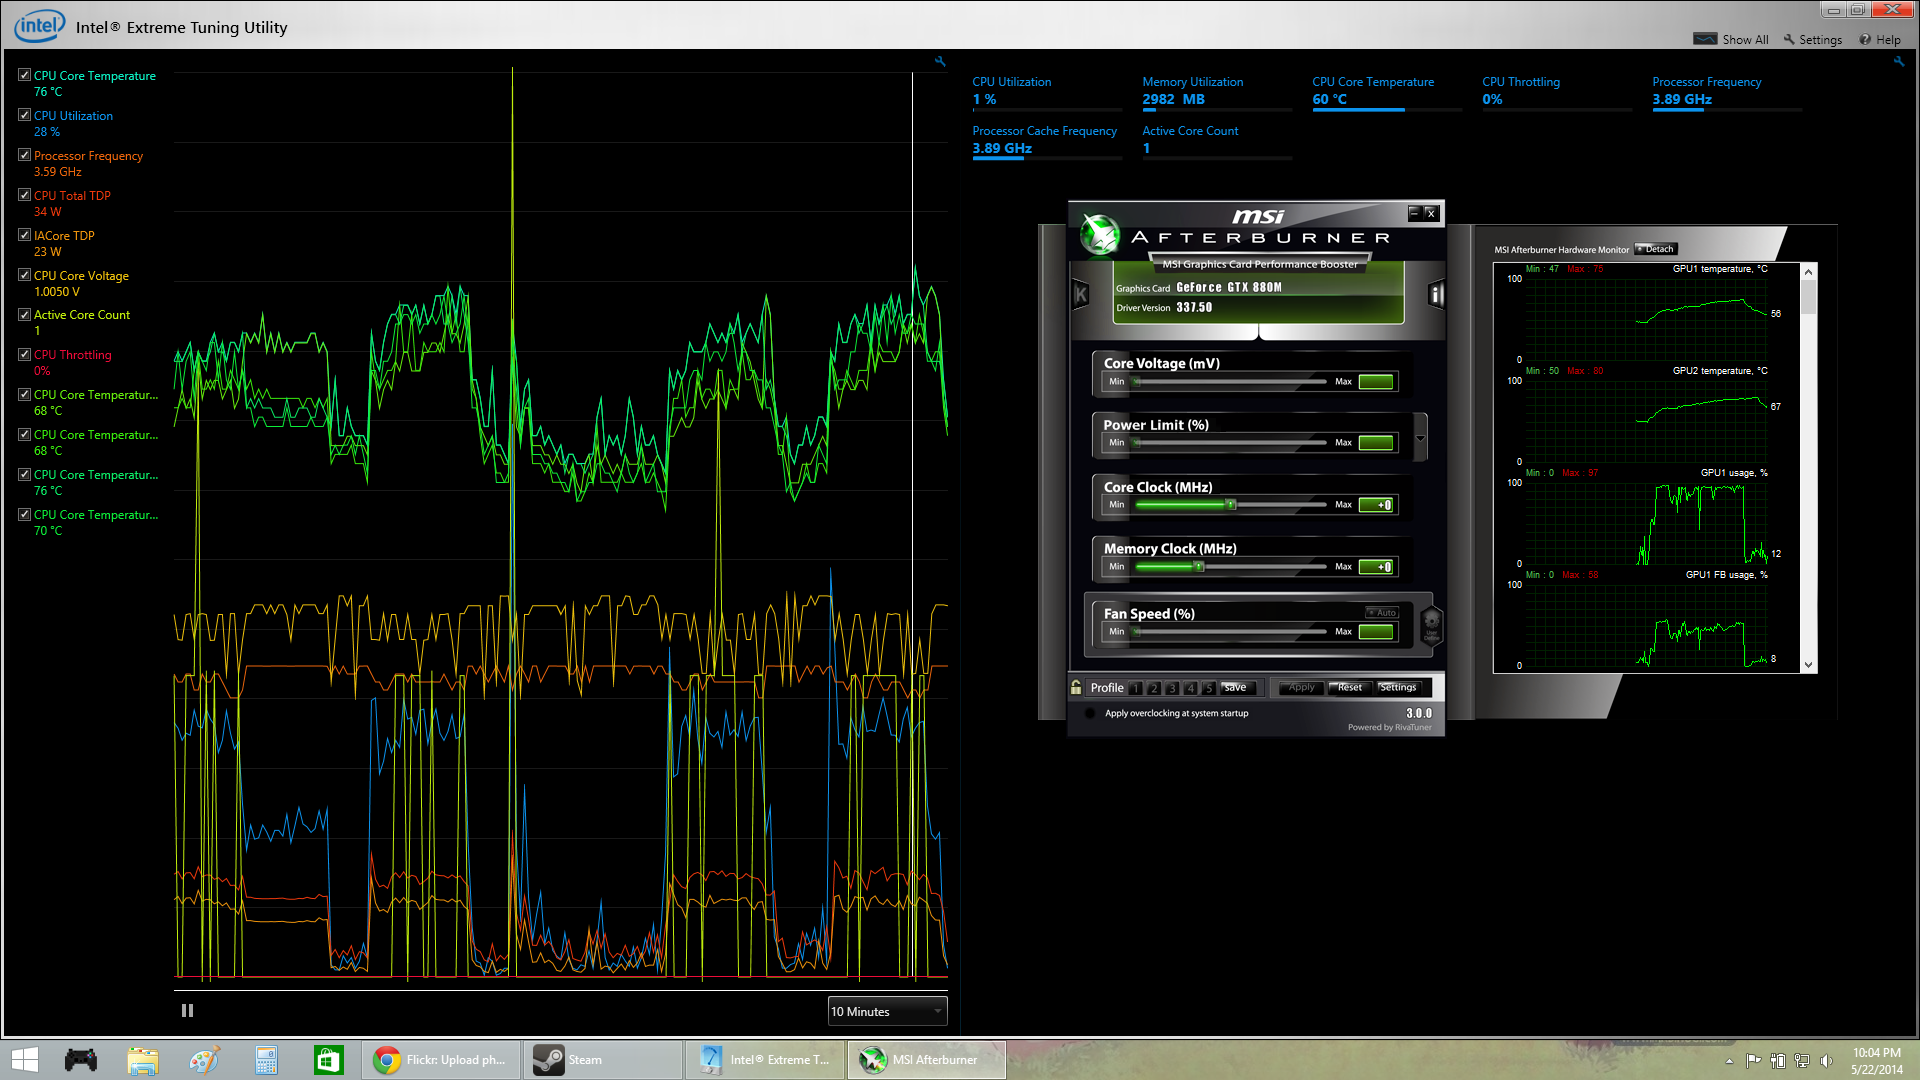Open the network status tray icon
This screenshot has width=1920, height=1080.
[1802, 1061]
